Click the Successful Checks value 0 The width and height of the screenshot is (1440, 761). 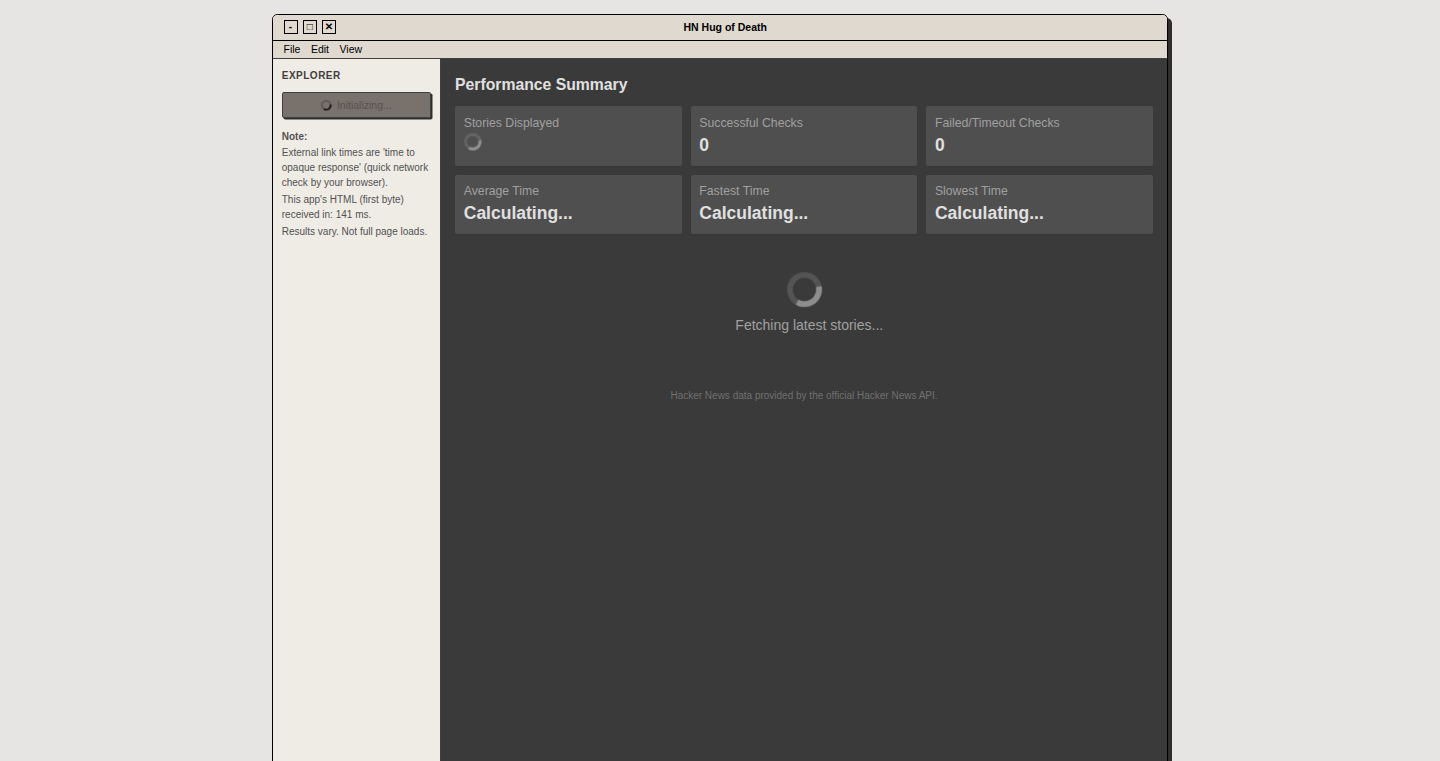[704, 145]
